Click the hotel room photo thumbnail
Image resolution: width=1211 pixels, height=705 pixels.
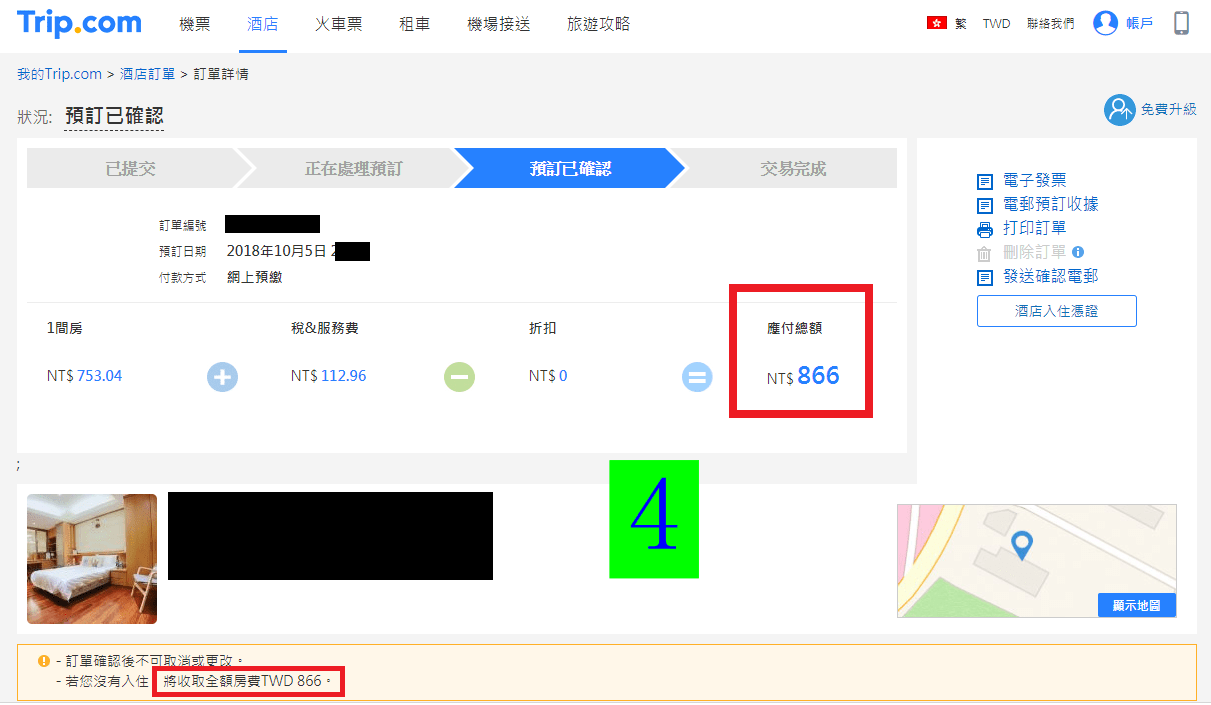[92, 559]
